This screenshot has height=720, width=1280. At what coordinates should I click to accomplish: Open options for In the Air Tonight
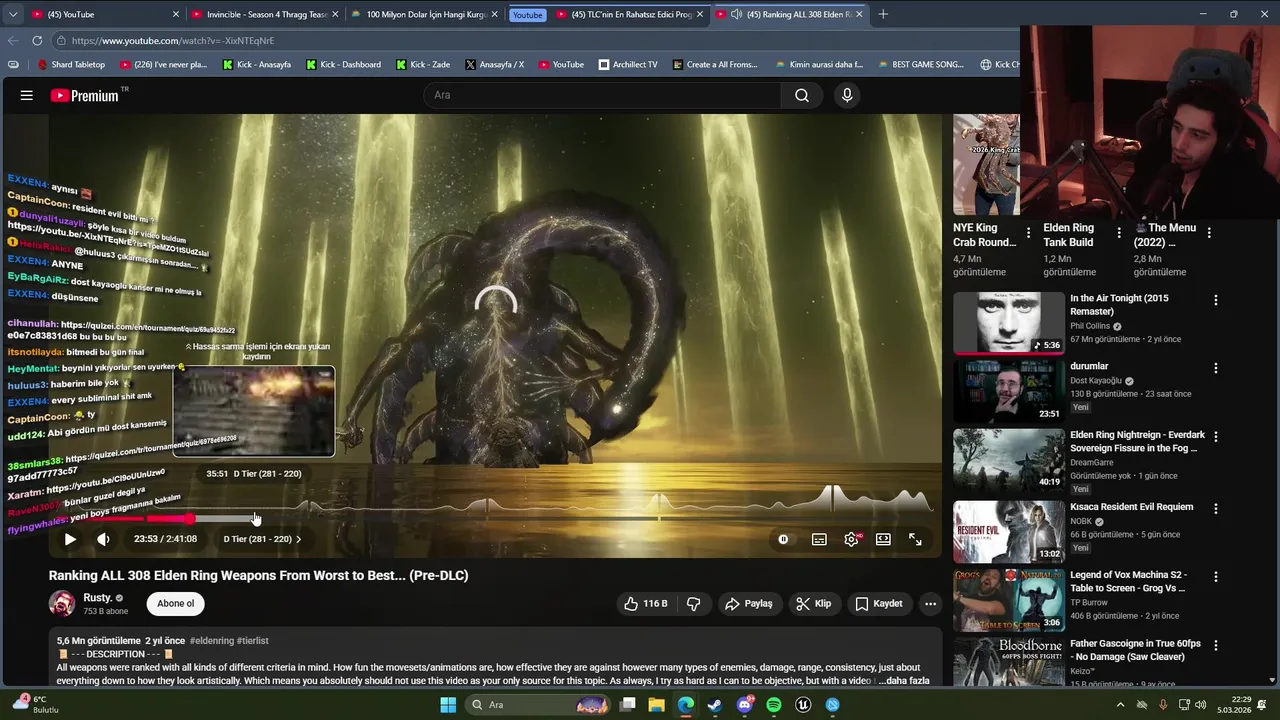(x=1216, y=300)
